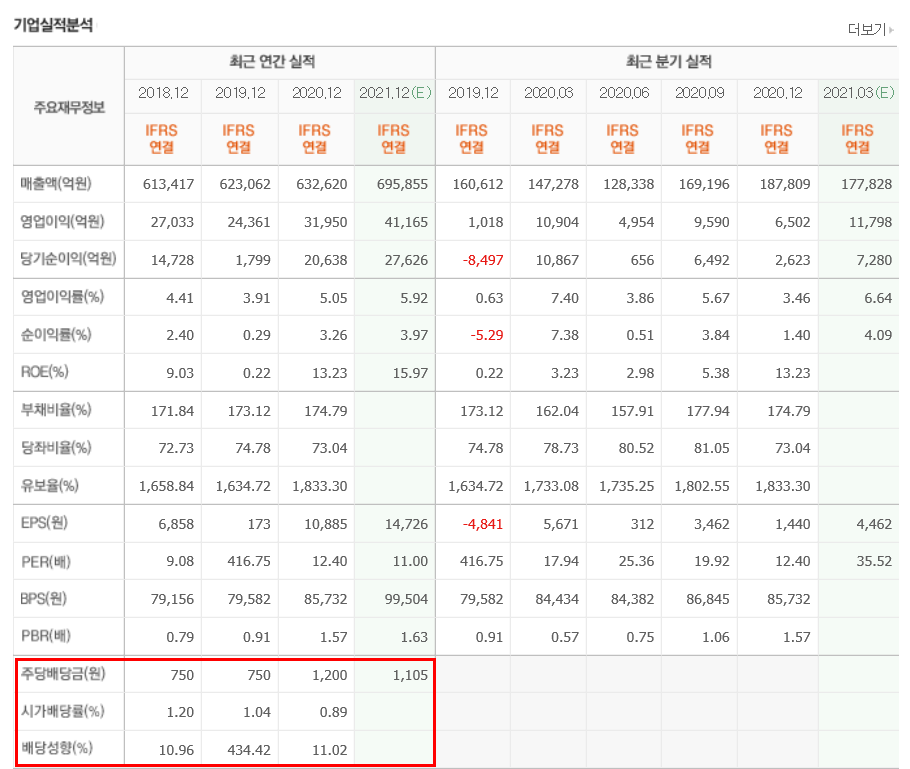Image resolution: width=910 pixels, height=769 pixels.
Task: Click IFRS 연결 under 2021.03(E)
Action: tap(857, 139)
